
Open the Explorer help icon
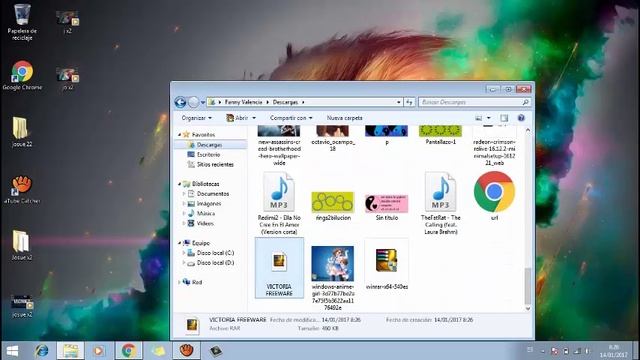point(521,118)
